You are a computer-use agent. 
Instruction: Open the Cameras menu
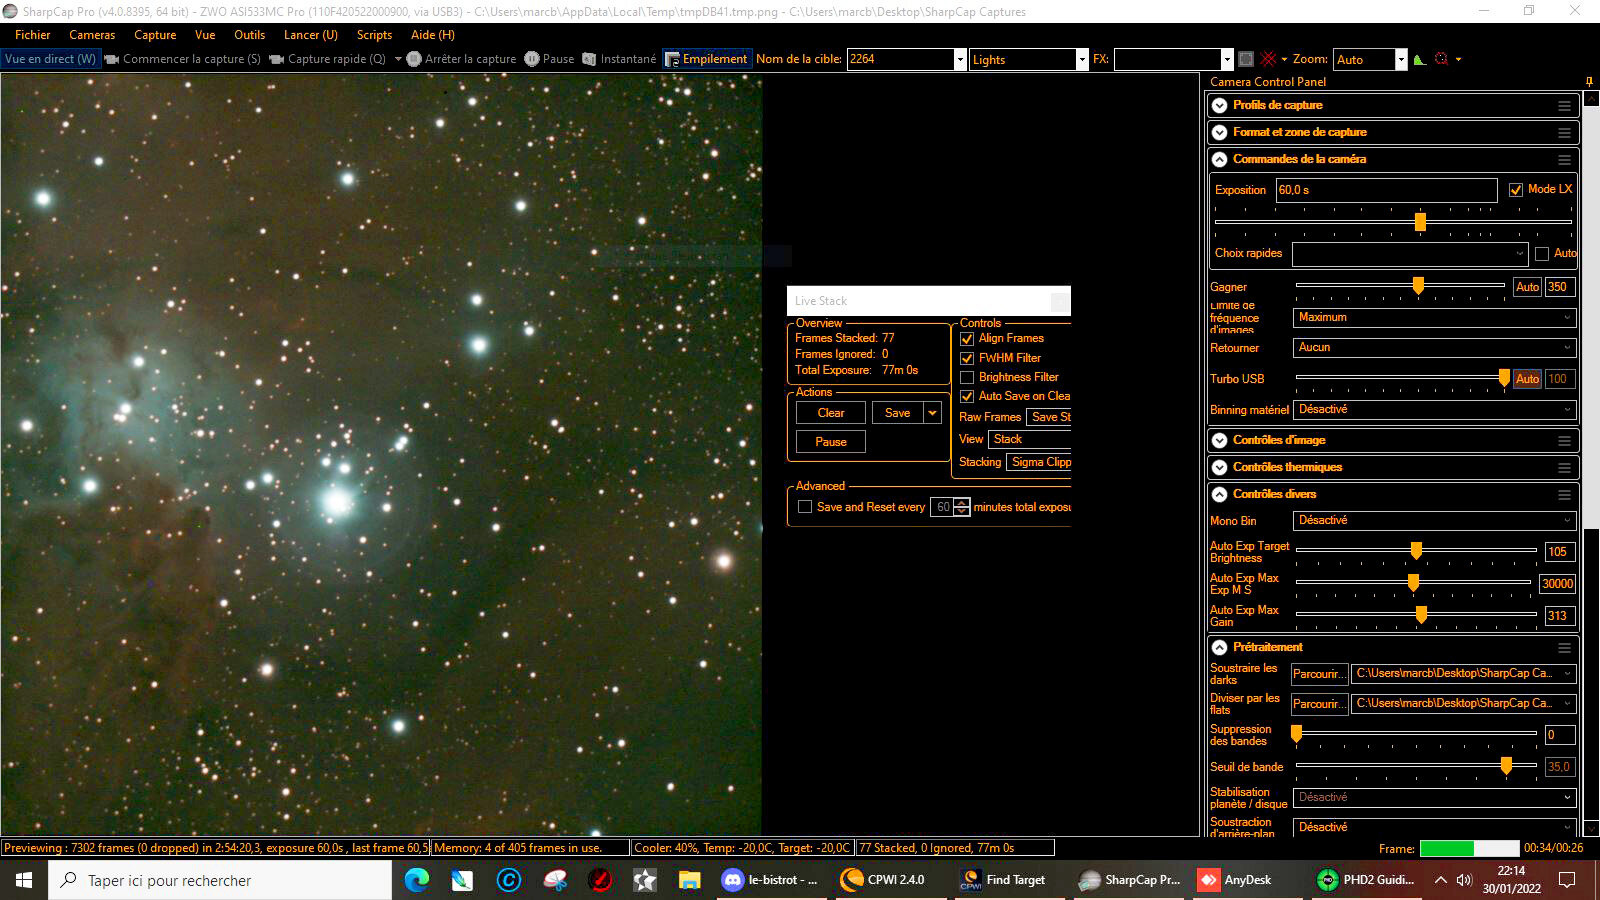(x=92, y=35)
